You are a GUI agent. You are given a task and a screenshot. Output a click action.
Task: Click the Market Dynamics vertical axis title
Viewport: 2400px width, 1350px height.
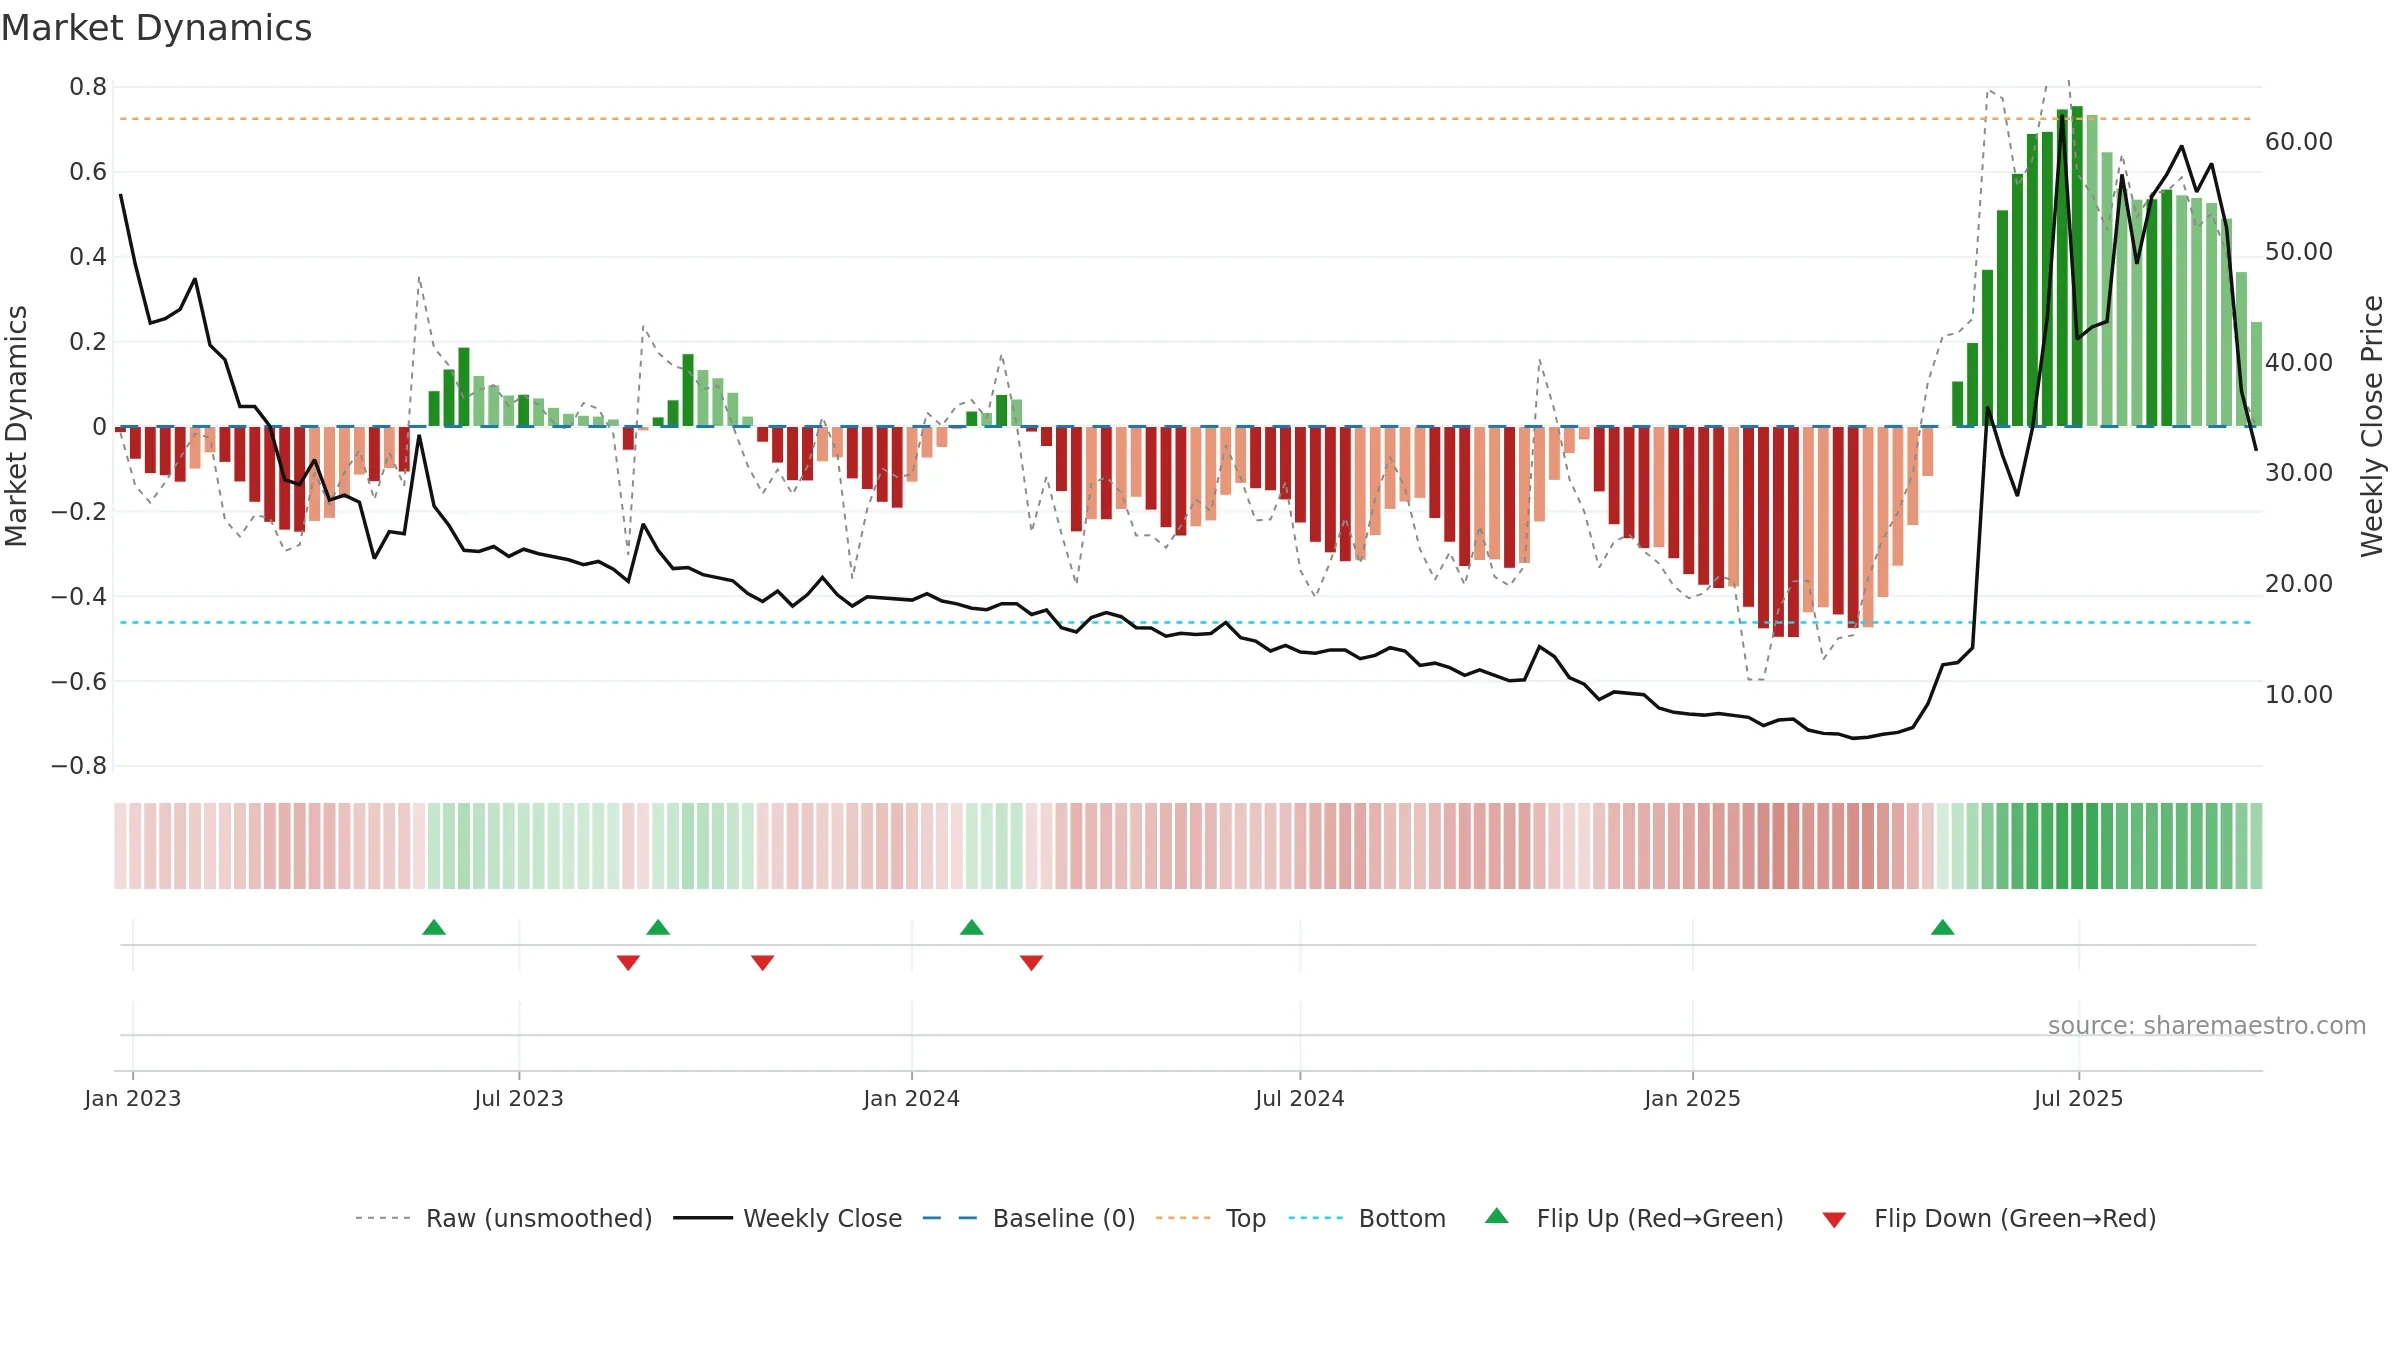pyautogui.click(x=16, y=426)
